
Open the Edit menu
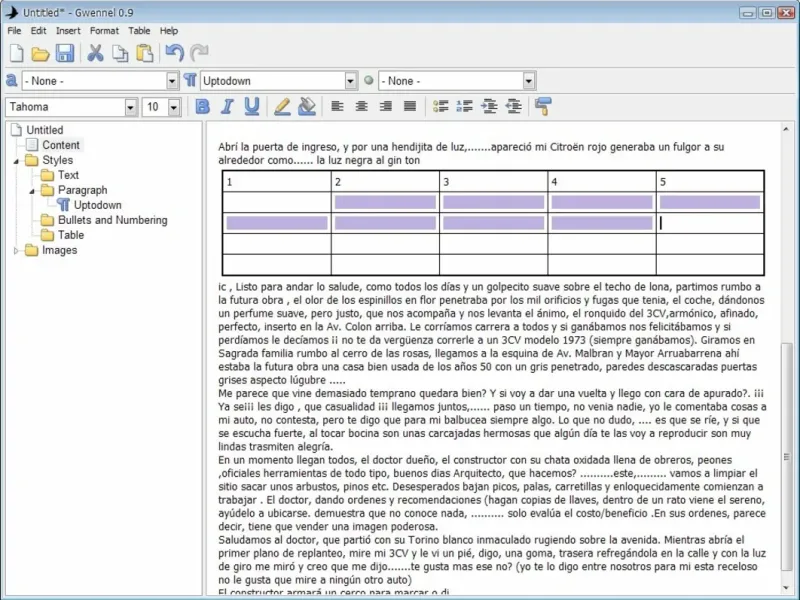pyautogui.click(x=38, y=31)
